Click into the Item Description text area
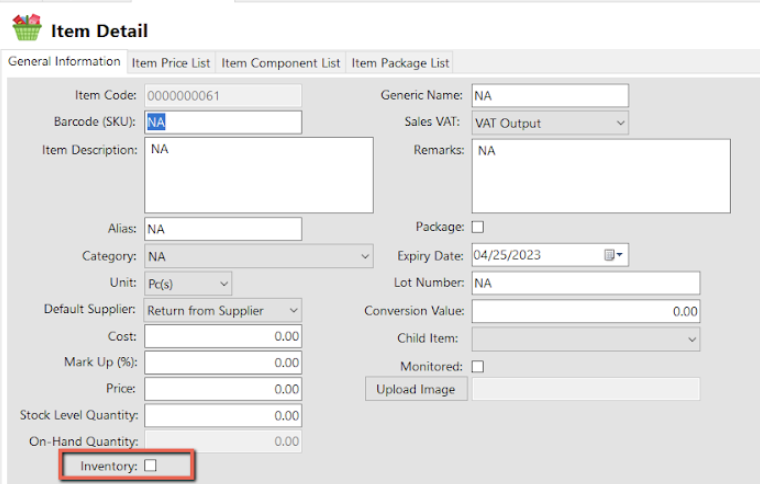Image resolution: width=760 pixels, height=484 pixels. click(x=259, y=175)
